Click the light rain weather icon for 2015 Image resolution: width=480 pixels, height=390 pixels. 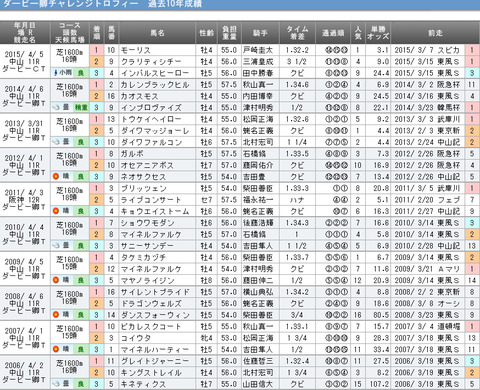point(56,73)
